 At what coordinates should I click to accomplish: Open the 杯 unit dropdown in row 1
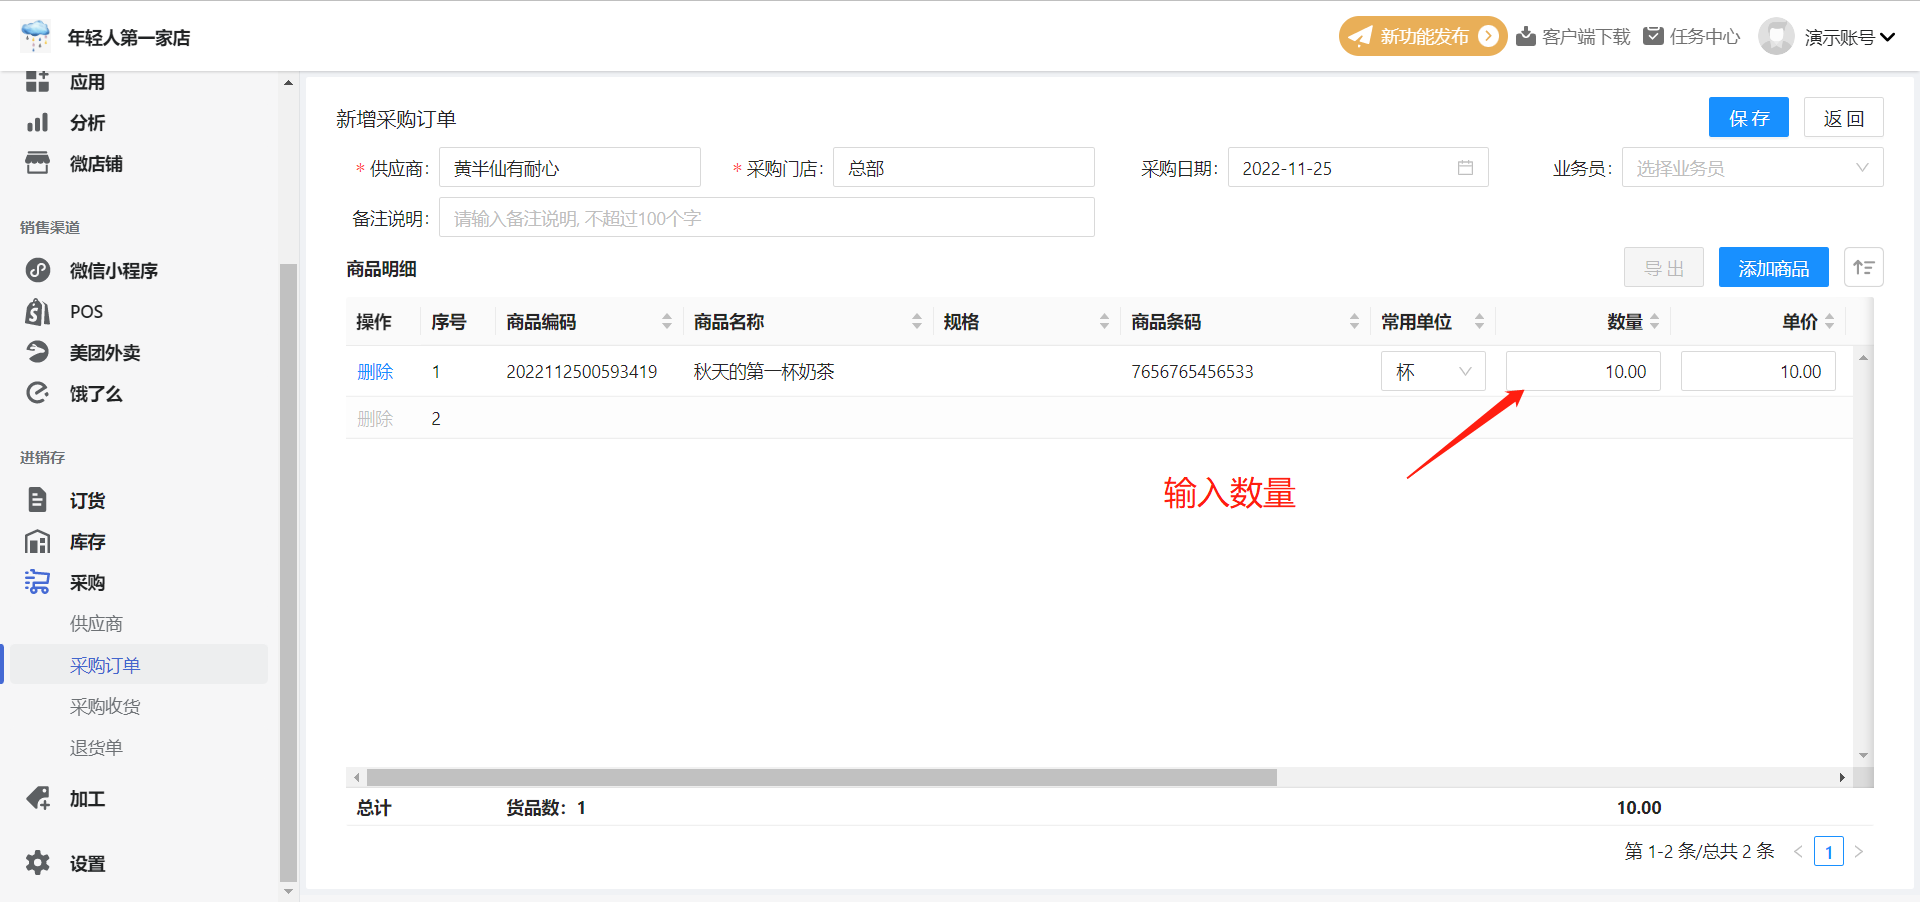click(x=1433, y=371)
